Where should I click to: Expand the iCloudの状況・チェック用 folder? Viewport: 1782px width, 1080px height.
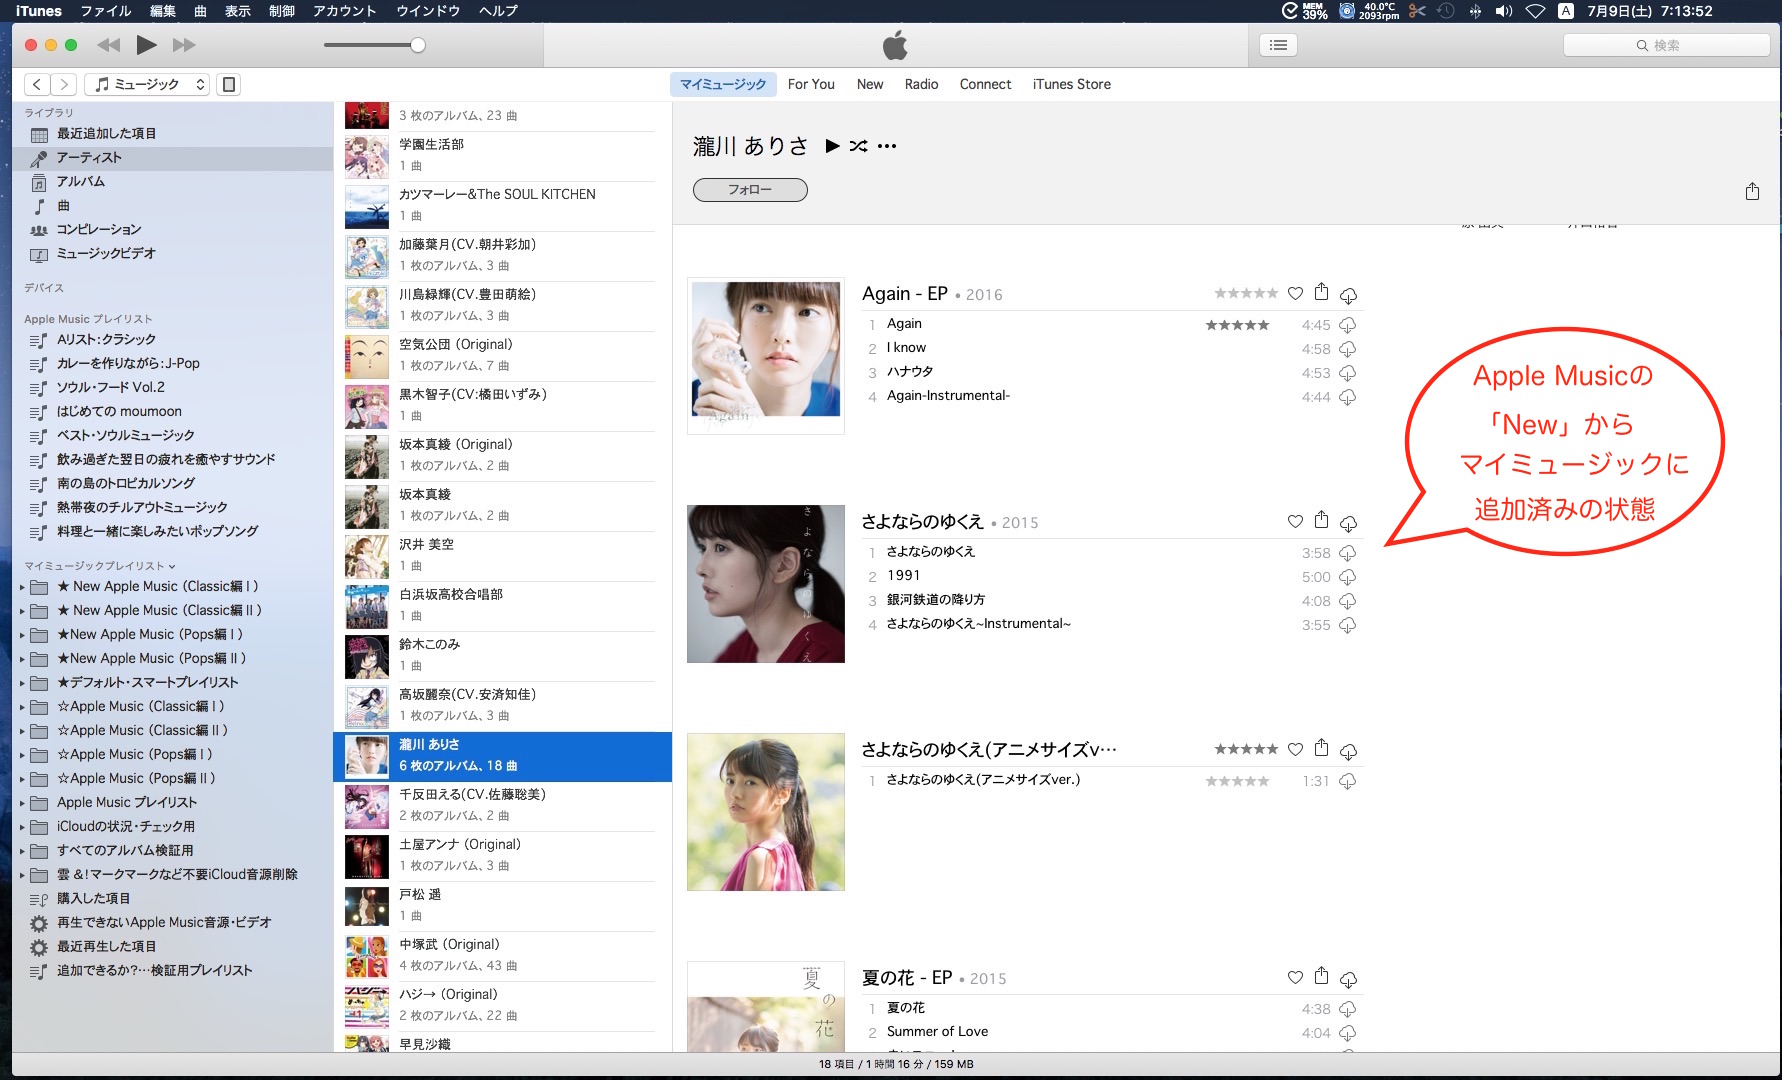pyautogui.click(x=22, y=827)
